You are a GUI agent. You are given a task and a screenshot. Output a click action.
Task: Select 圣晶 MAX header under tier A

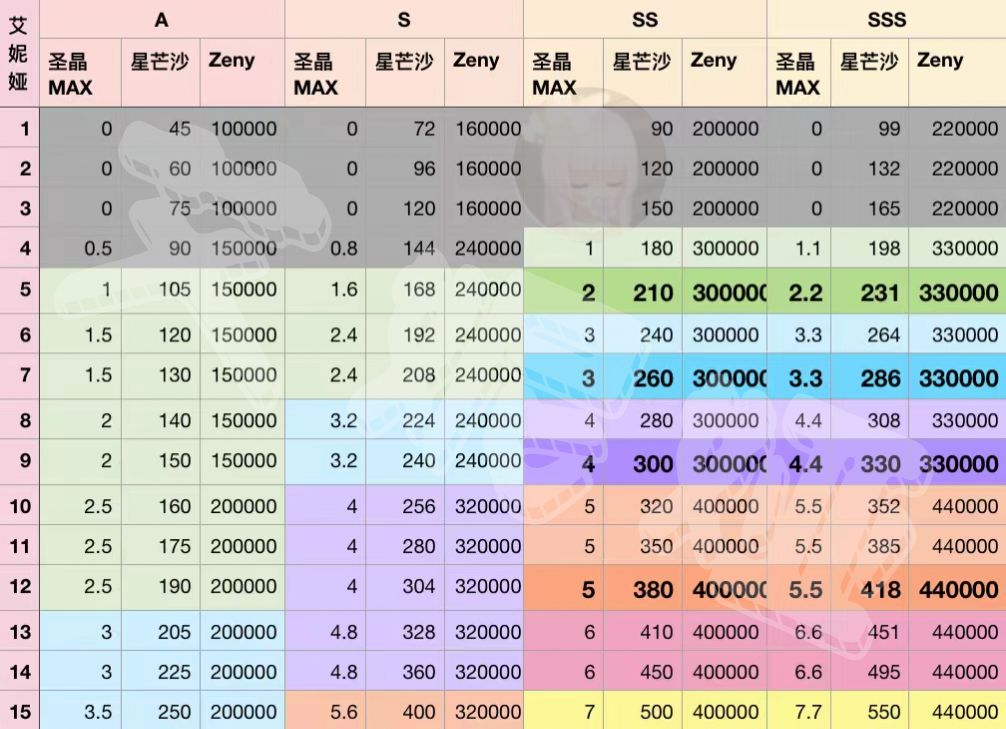pos(80,73)
